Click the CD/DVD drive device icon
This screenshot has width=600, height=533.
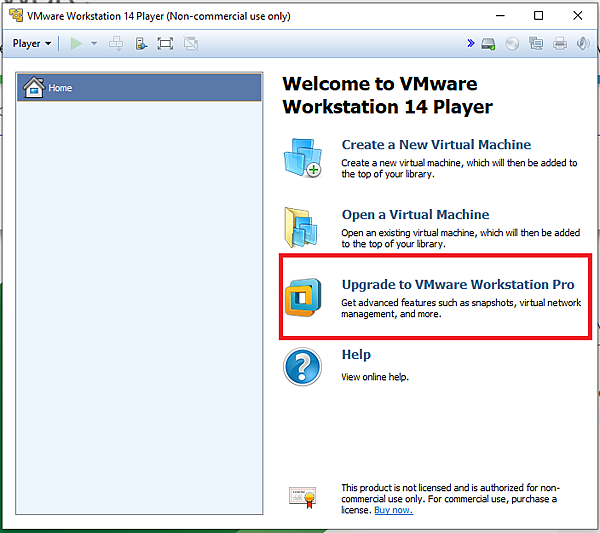(512, 44)
